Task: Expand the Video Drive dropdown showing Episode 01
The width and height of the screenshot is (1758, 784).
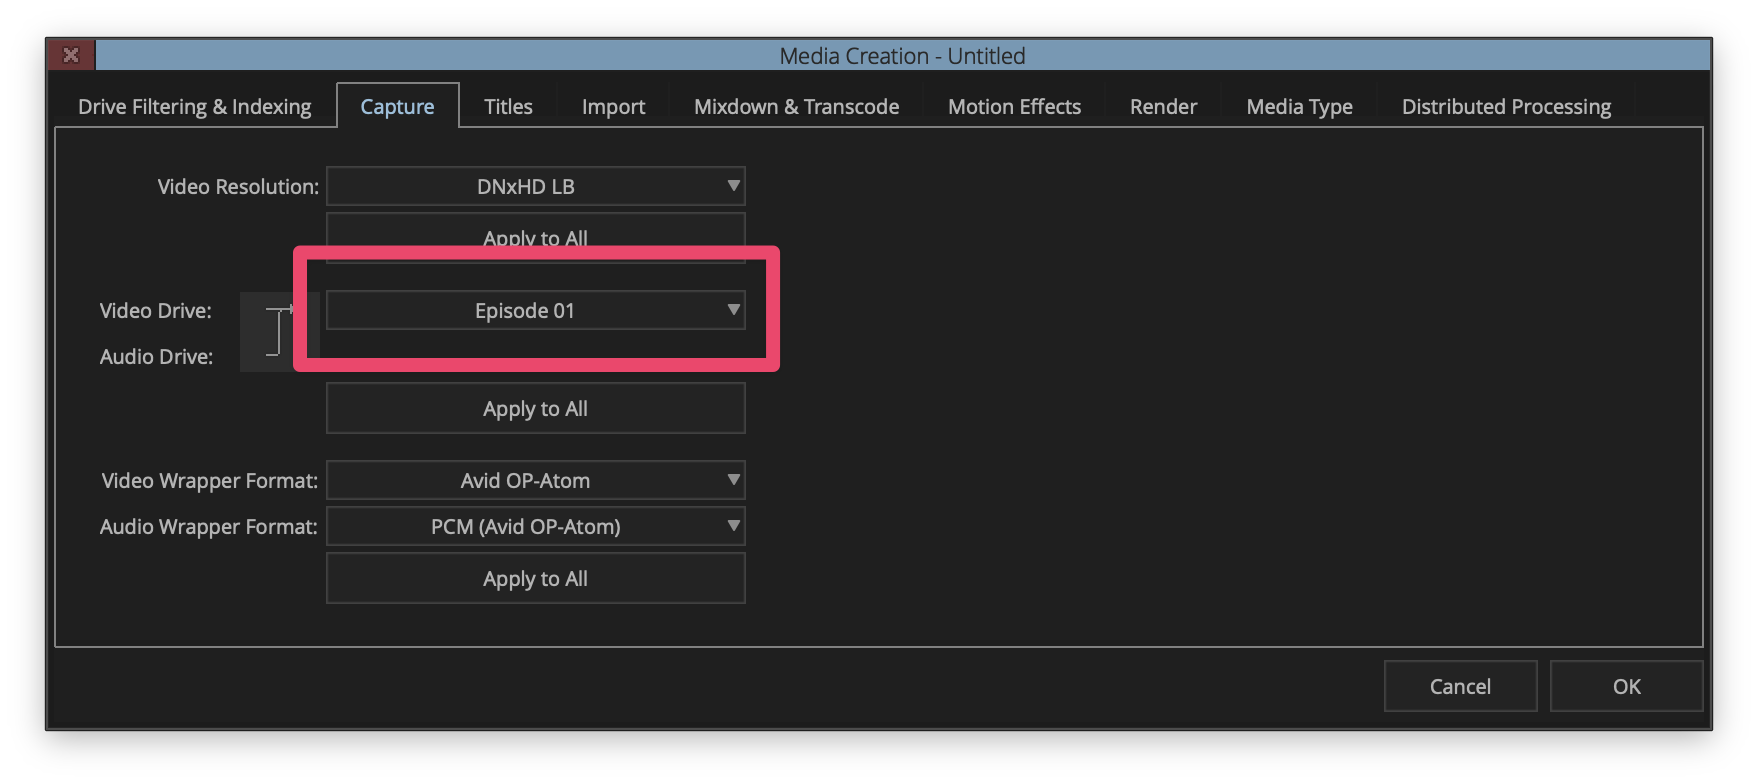Action: coord(535,311)
